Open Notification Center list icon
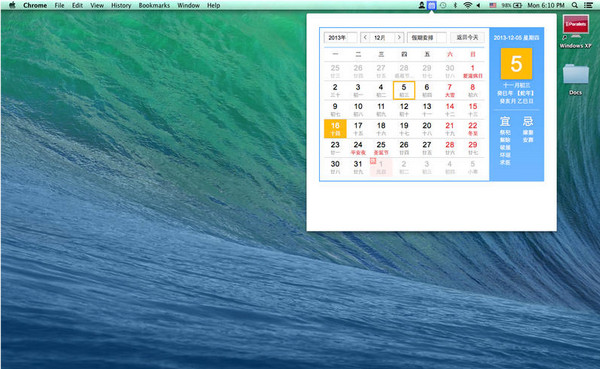Screen dimensions: 600x369 588,5
